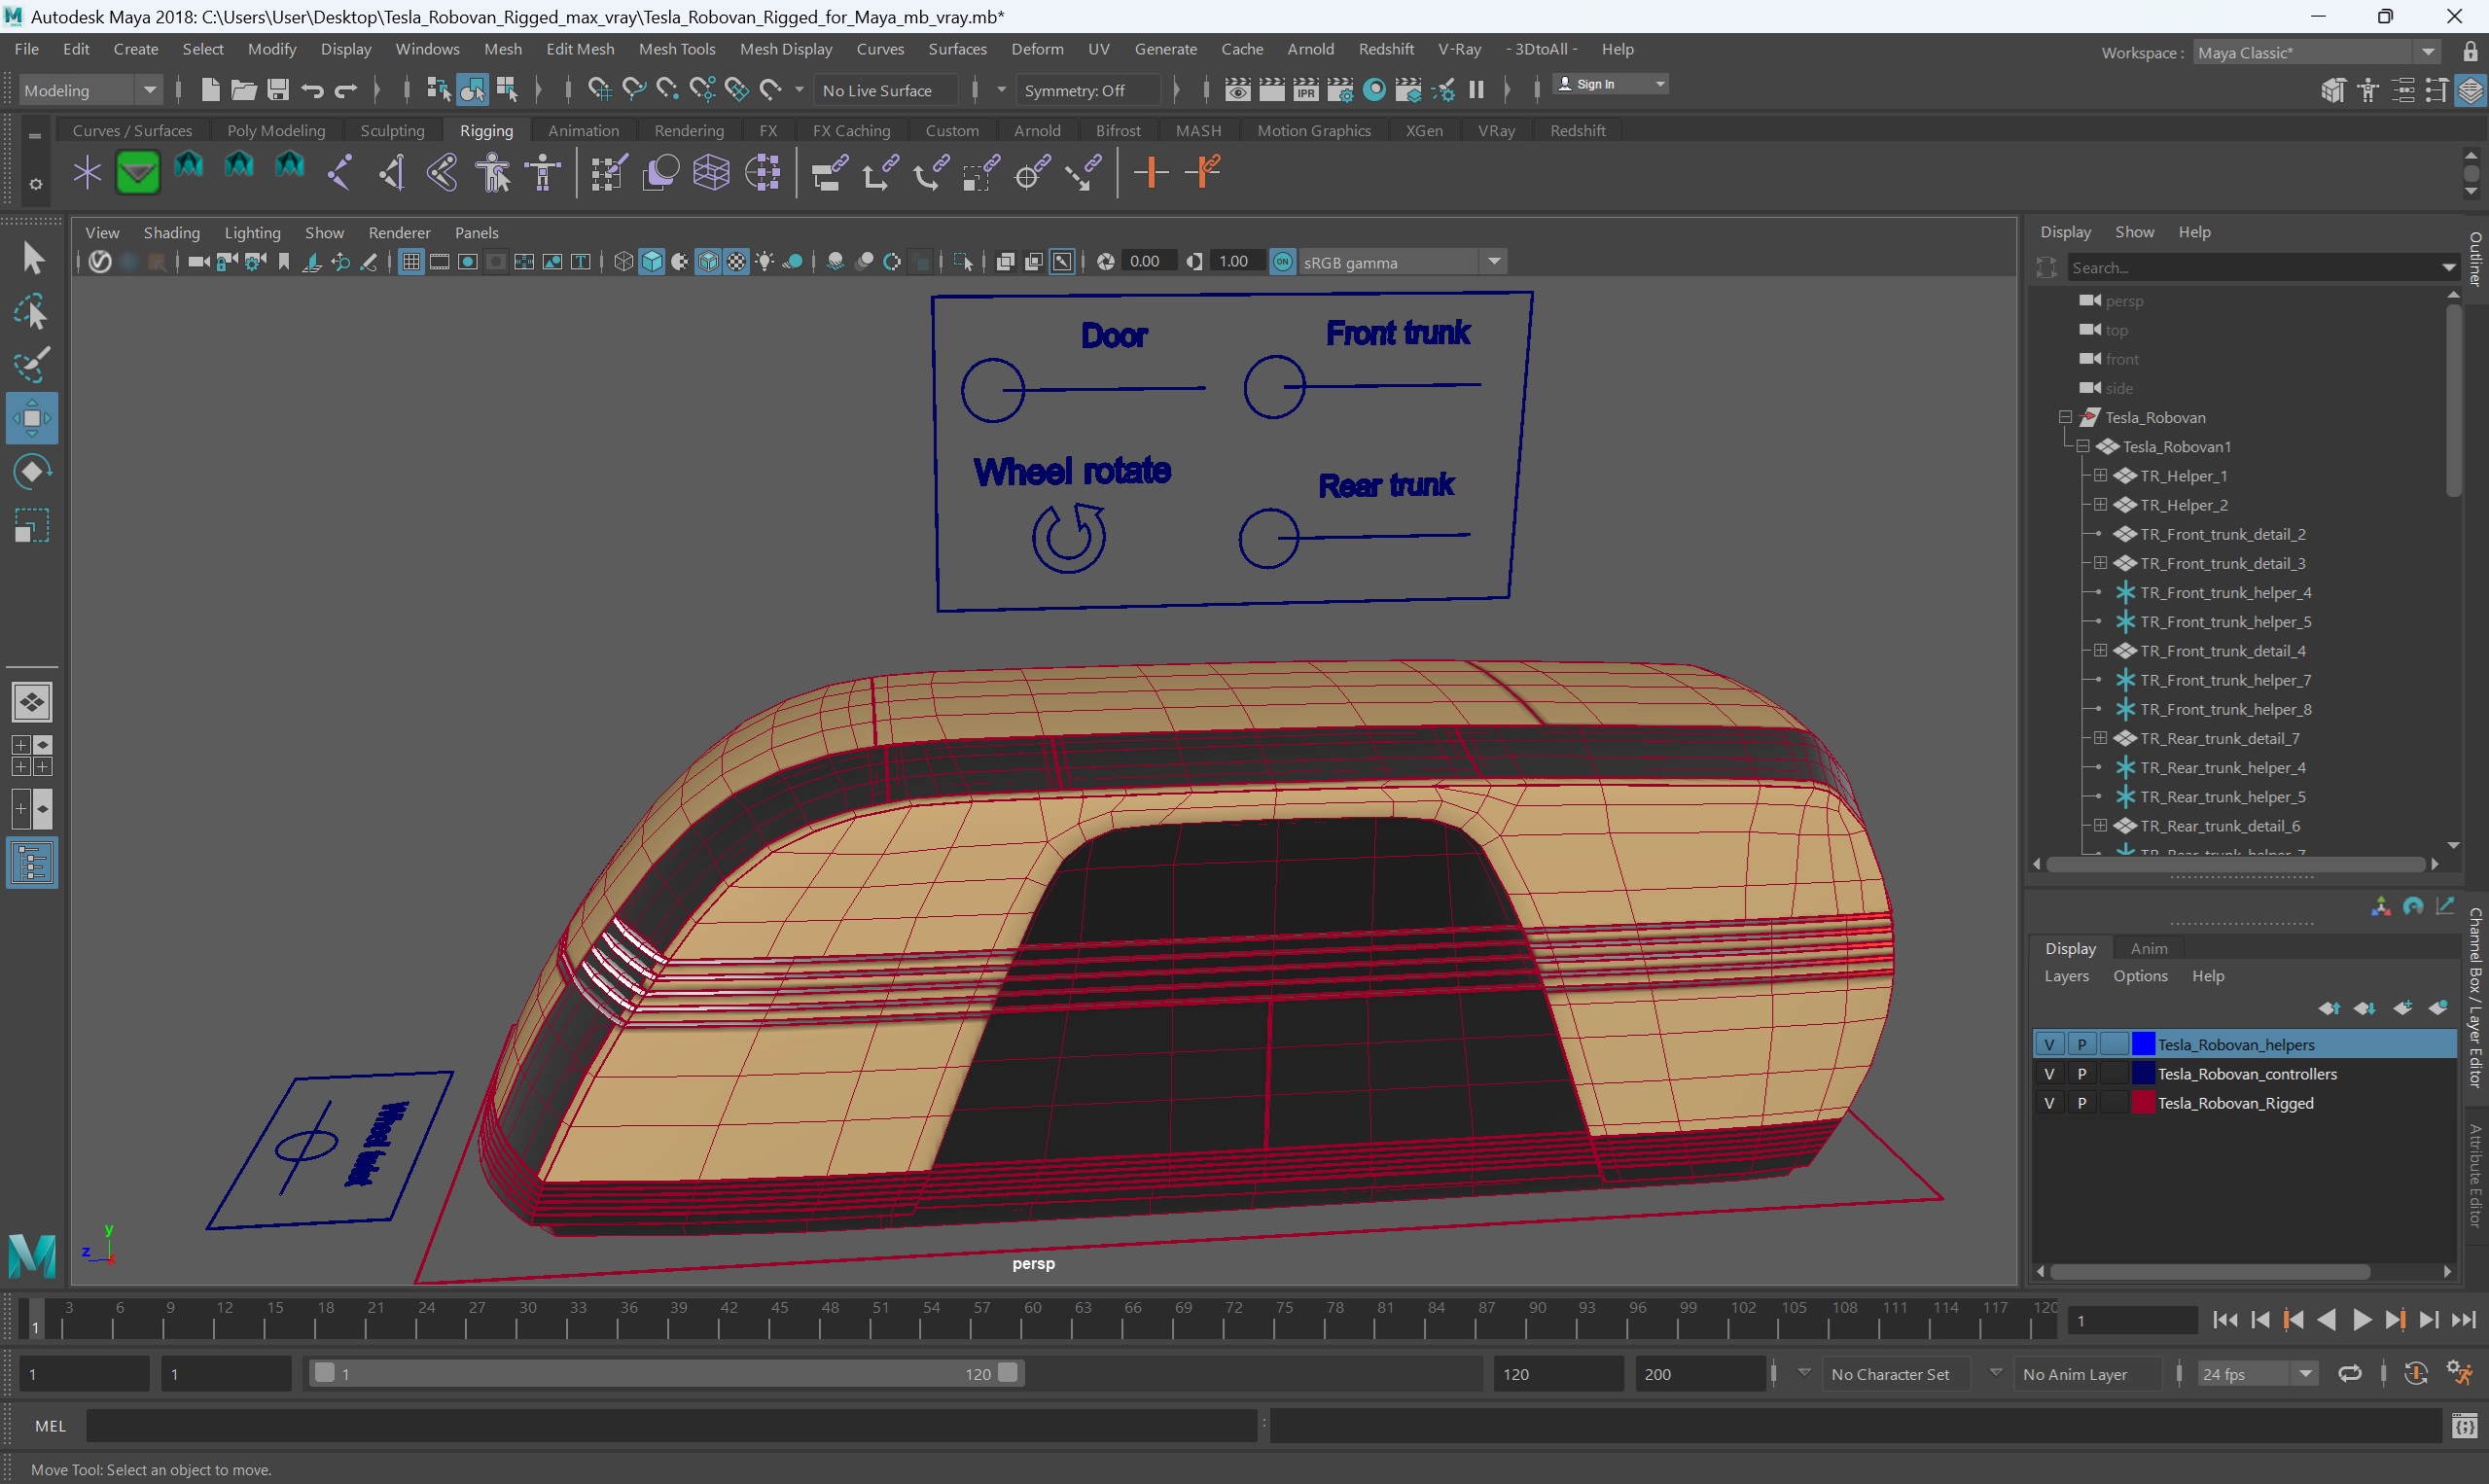The image size is (2489, 1484).
Task: Create new scene from status line
Action: click(x=209, y=90)
